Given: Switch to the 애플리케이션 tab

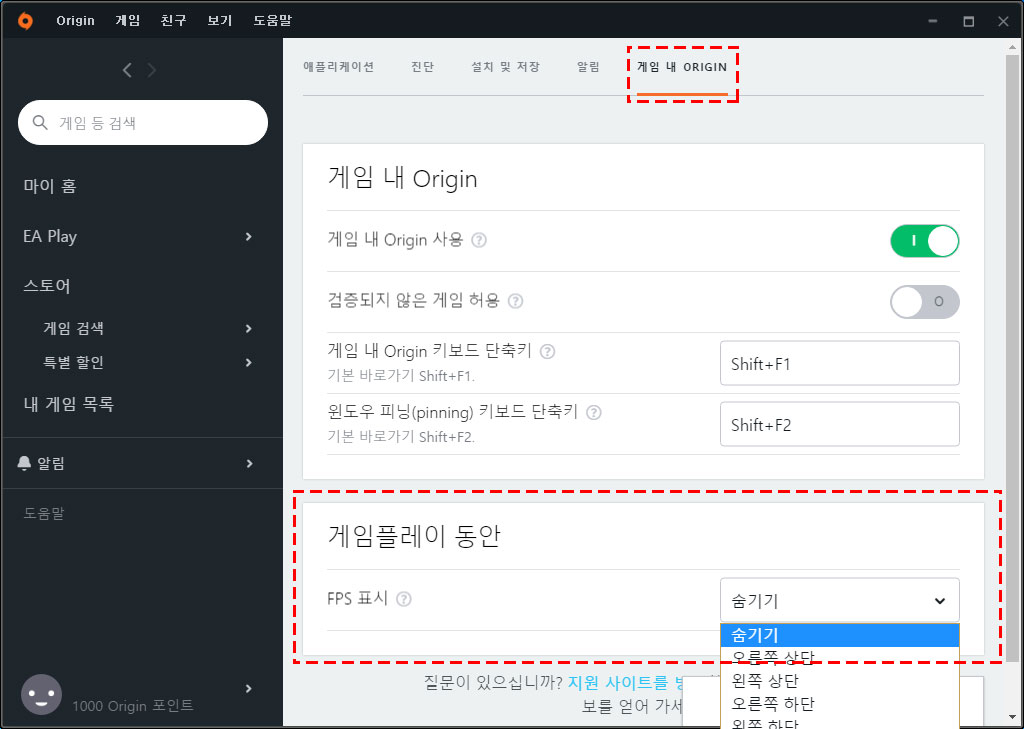Looking at the screenshot, I should click(x=338, y=67).
